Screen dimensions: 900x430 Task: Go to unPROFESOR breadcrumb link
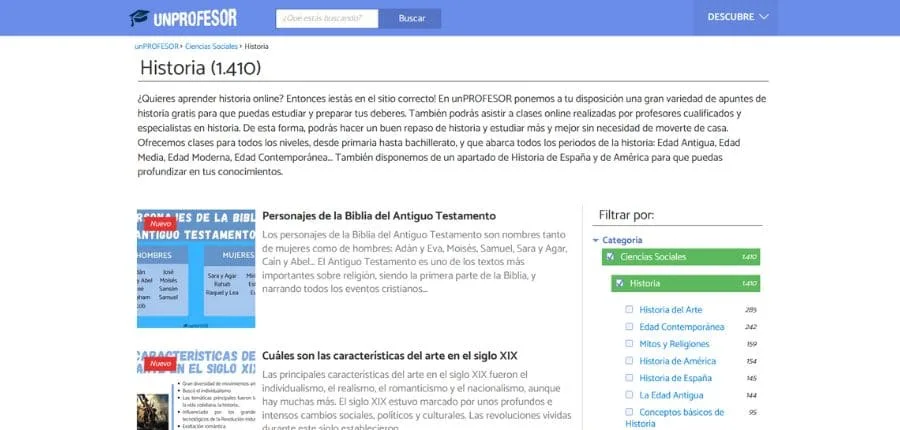coord(157,46)
